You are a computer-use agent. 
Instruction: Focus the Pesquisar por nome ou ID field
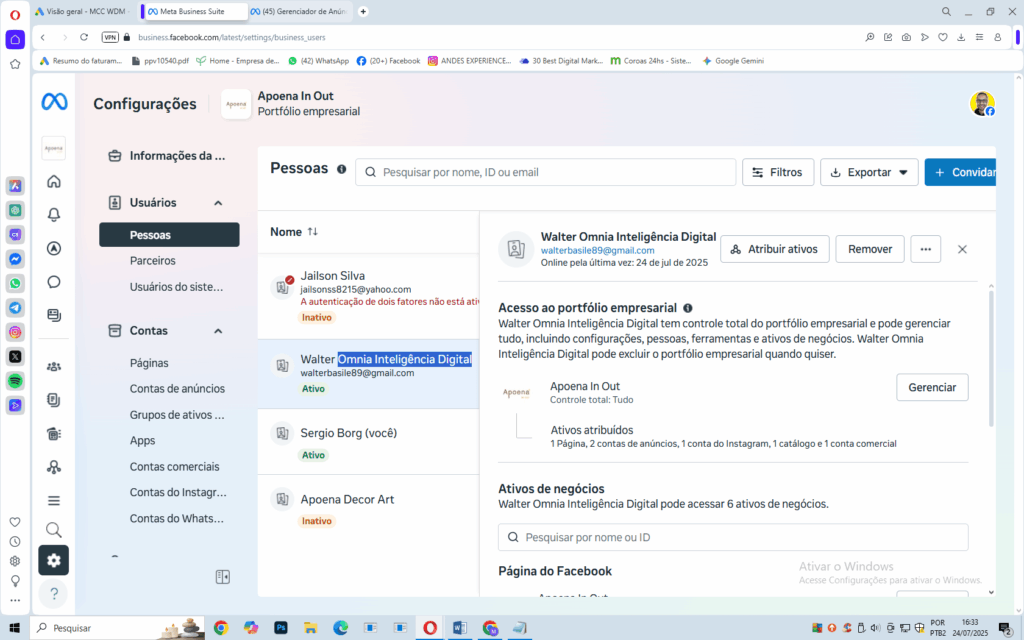pyautogui.click(x=733, y=537)
